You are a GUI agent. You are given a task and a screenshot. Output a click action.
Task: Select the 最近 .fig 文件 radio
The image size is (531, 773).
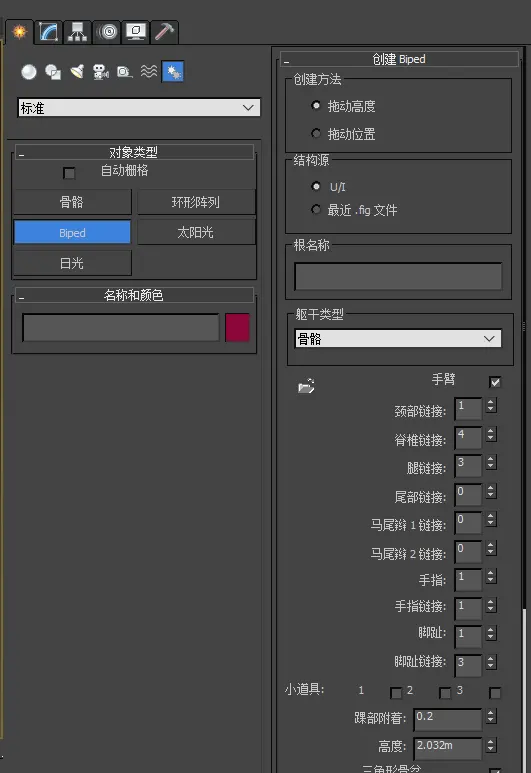[316, 210]
